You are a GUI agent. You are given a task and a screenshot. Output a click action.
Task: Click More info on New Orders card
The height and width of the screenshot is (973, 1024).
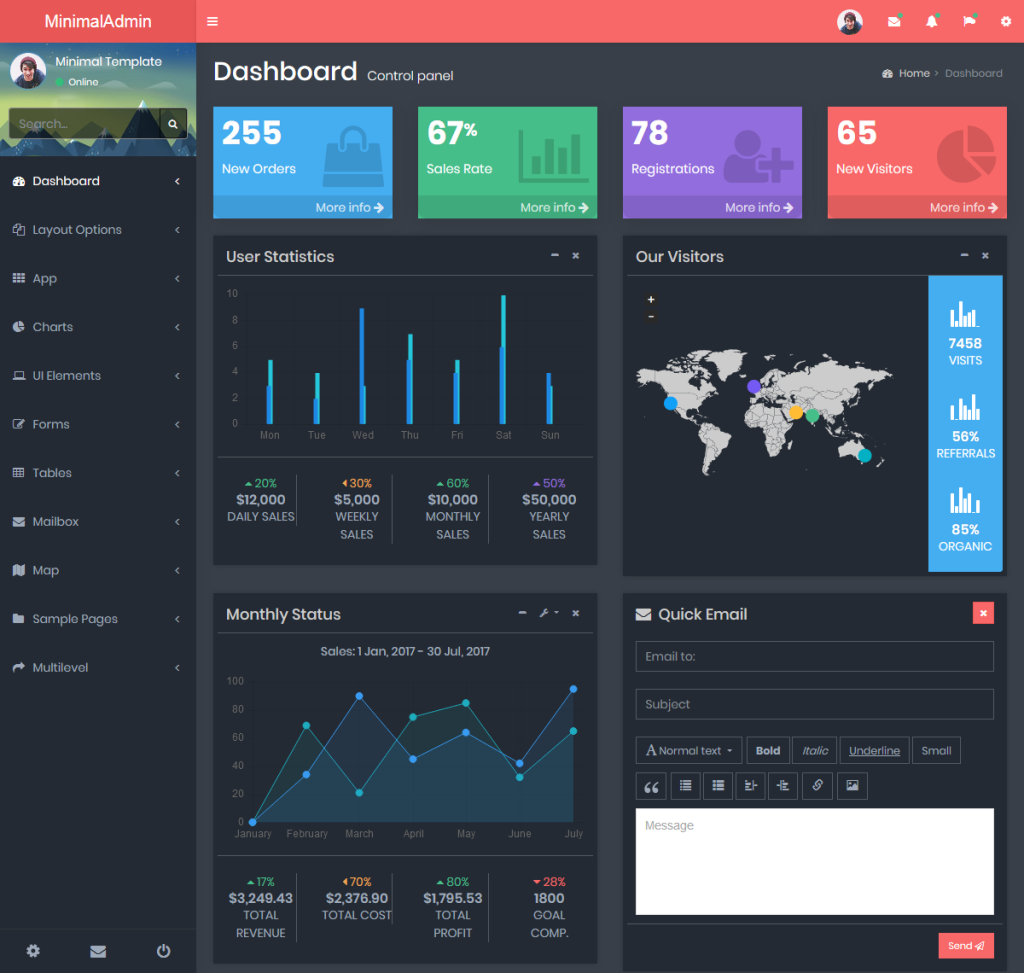[303, 208]
